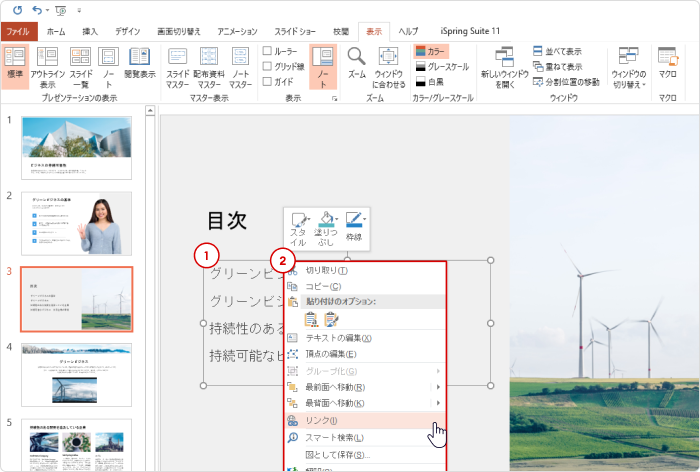Screen dimensions: 700x472
Task: Expand 最背面へ移動(K) submenu arrow
Action: [438, 403]
